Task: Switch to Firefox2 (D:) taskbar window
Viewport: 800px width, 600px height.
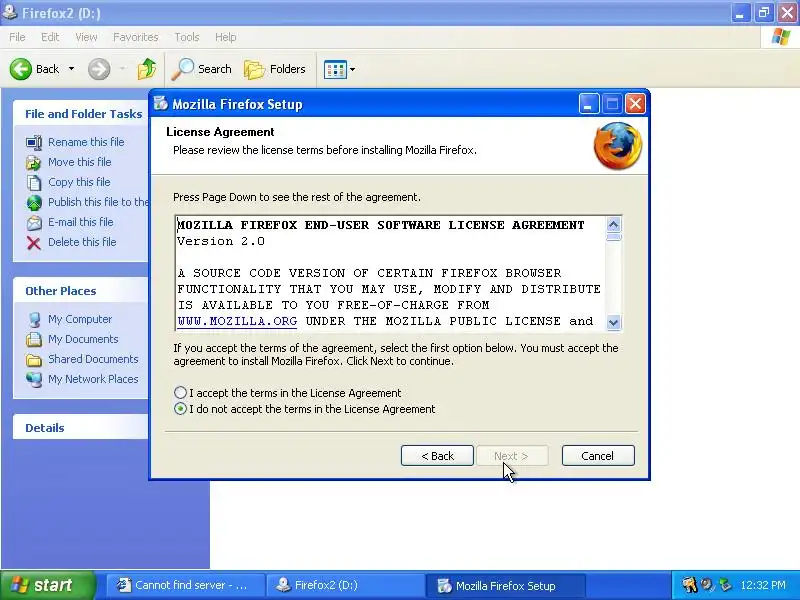Action: click(x=345, y=585)
